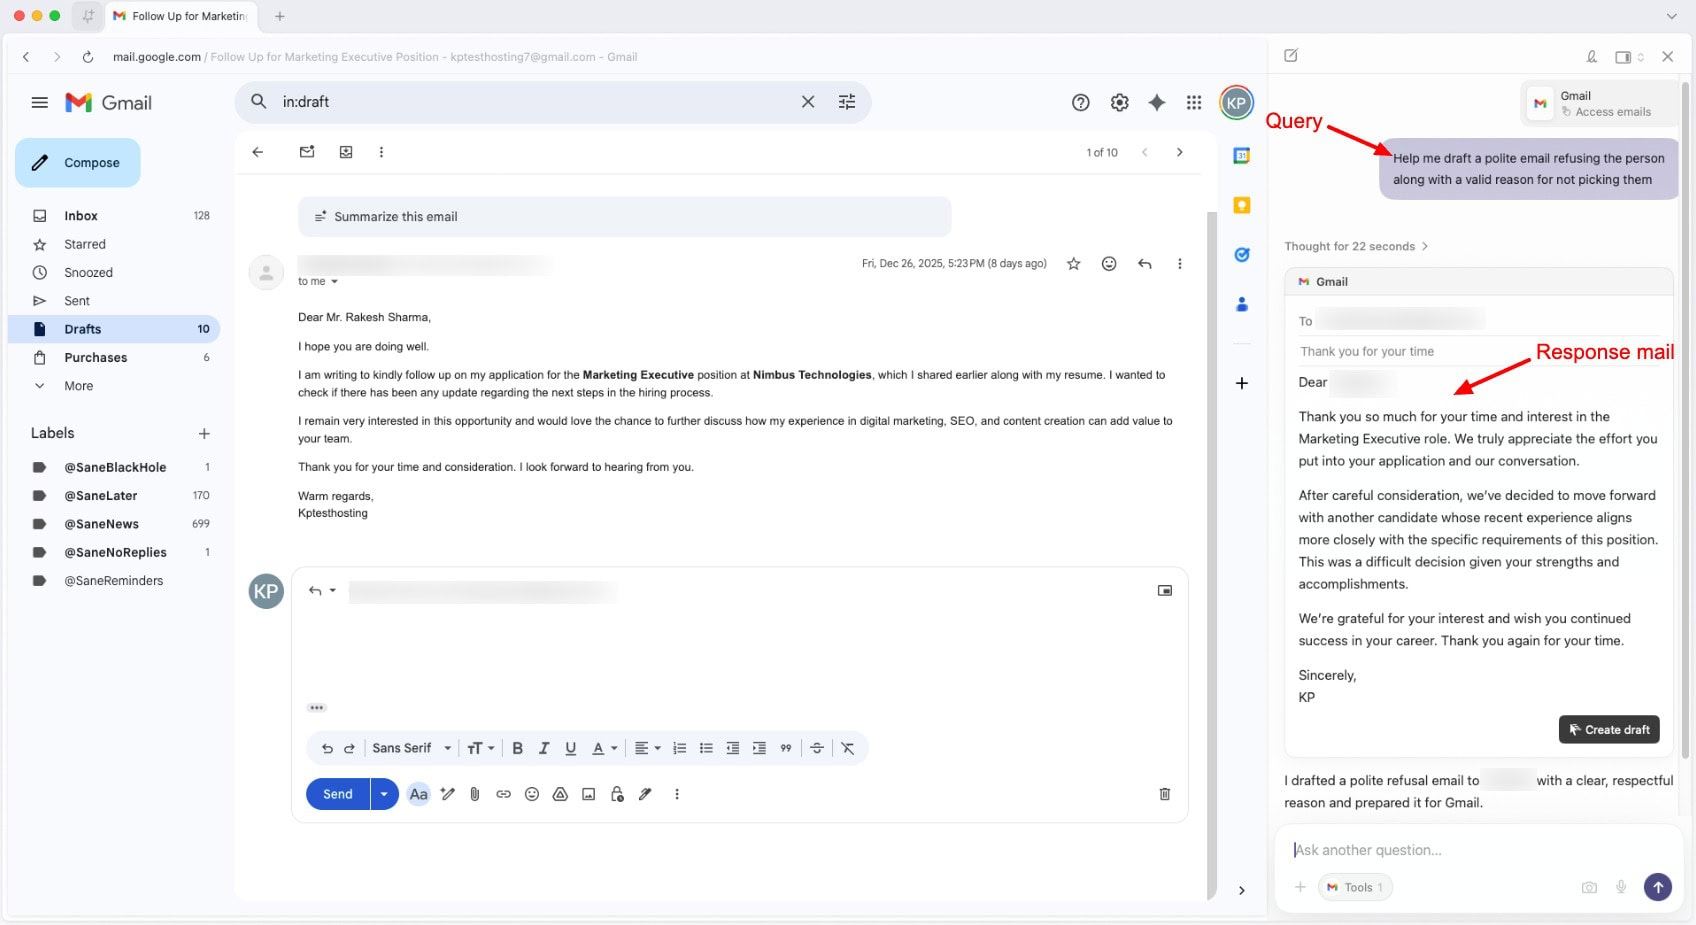
Task: Star this email message
Action: (x=1073, y=264)
